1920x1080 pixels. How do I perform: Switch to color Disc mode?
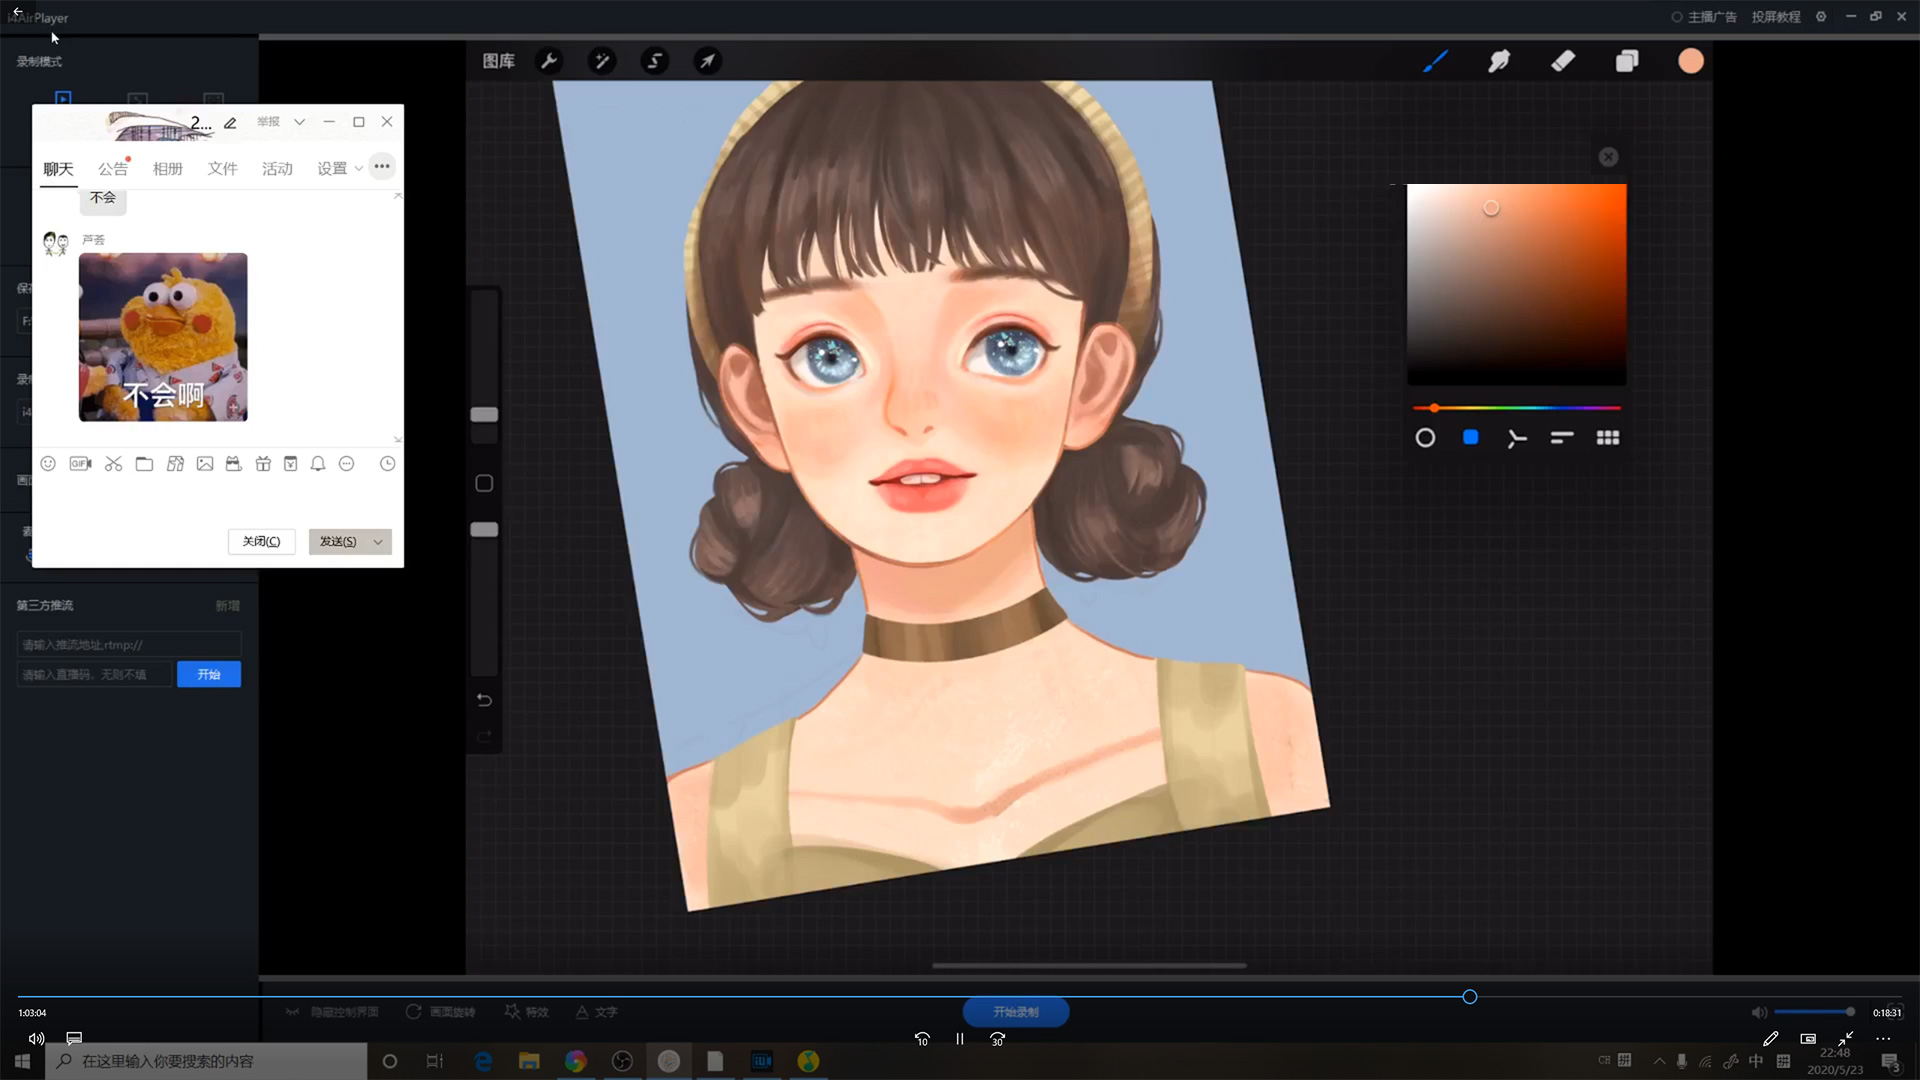pos(1425,438)
